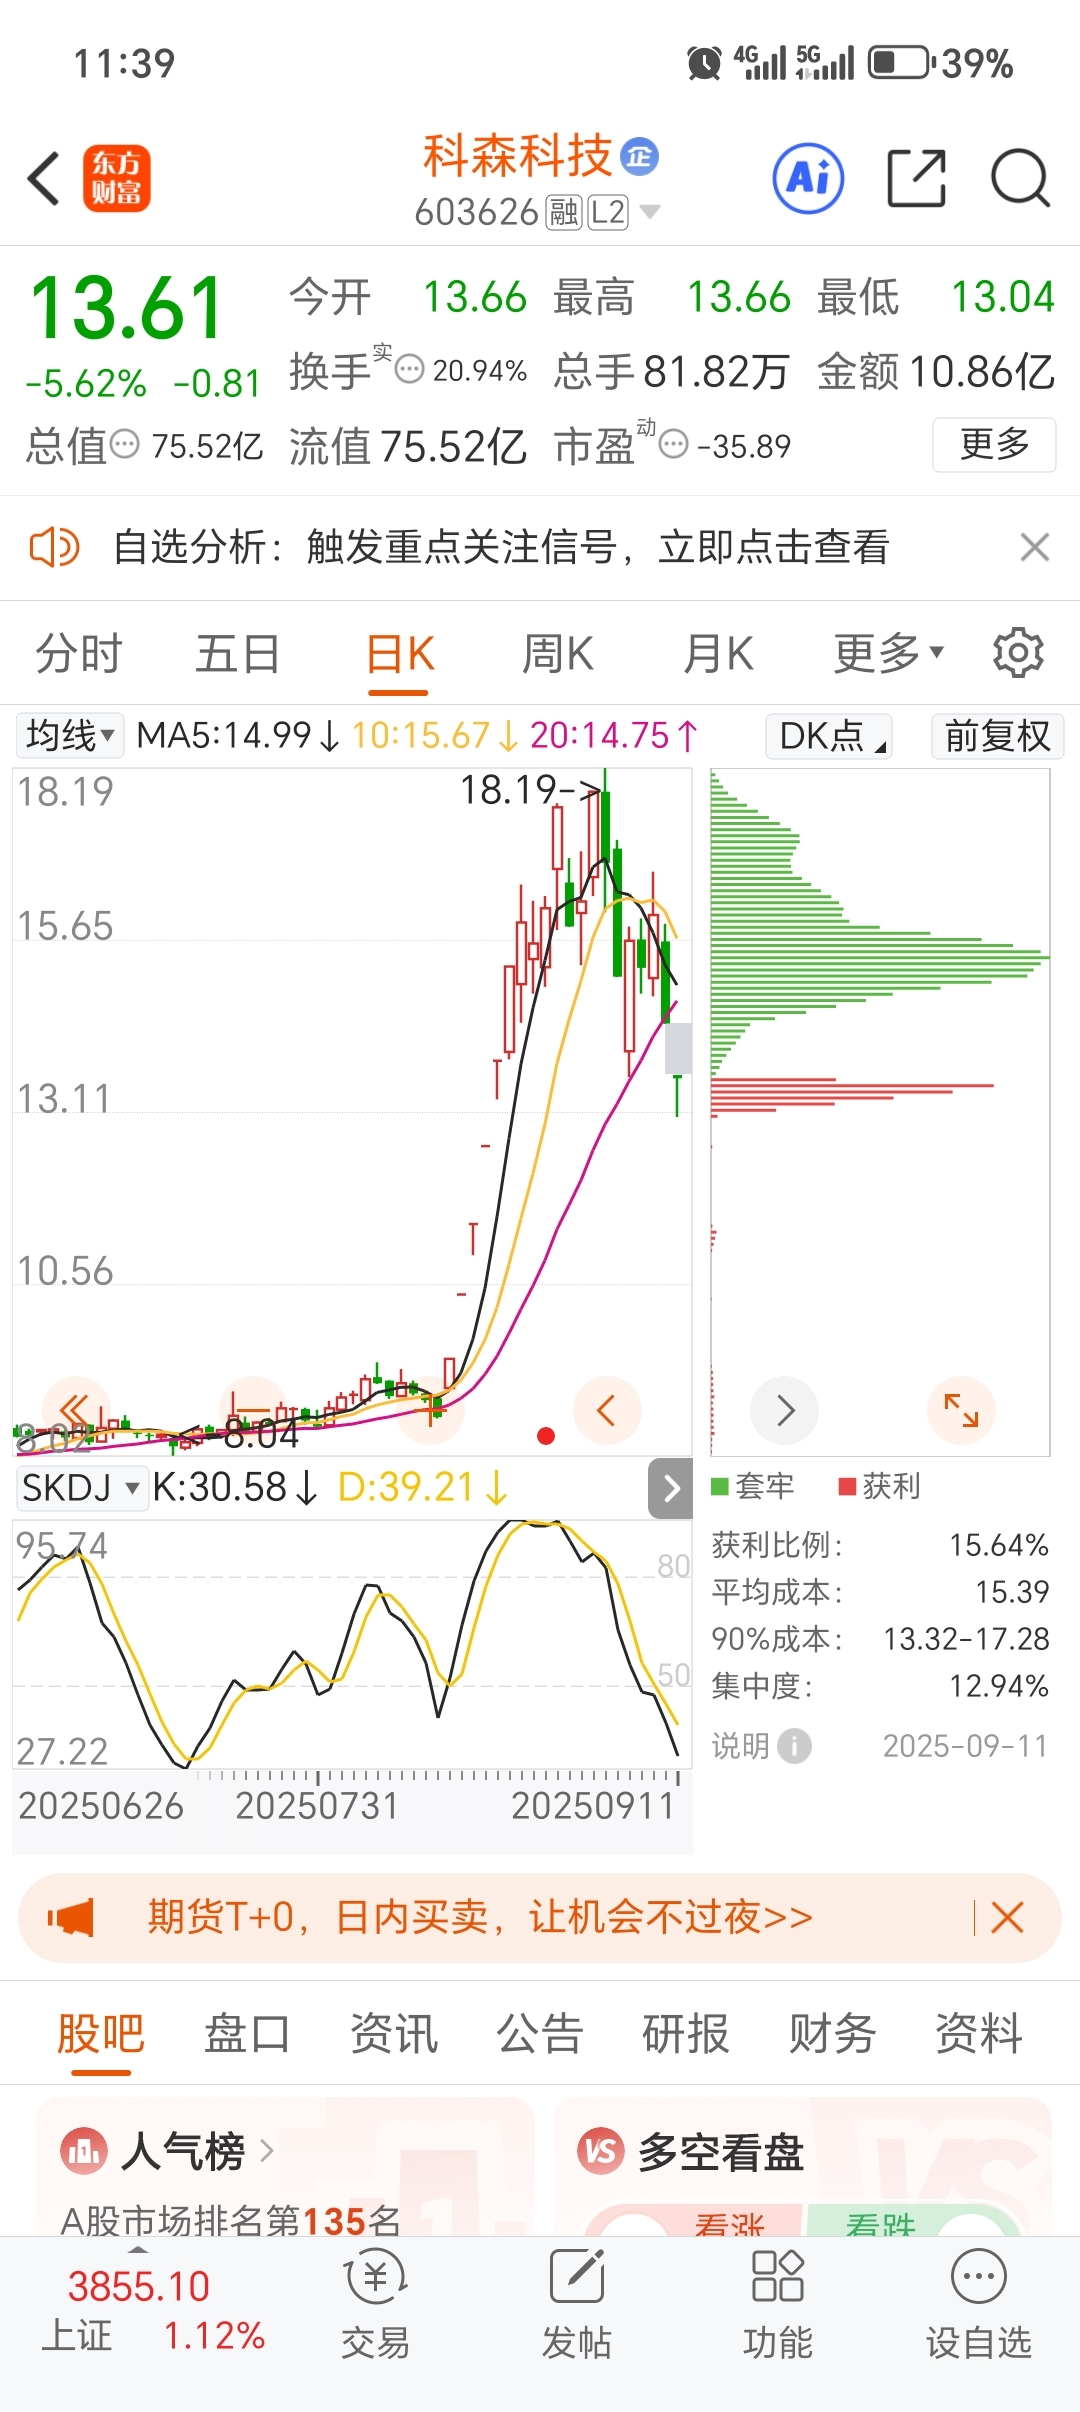Viewport: 1080px width, 2412px height.
Task: Open the 前复权 adjustment selector
Action: pos(997,735)
